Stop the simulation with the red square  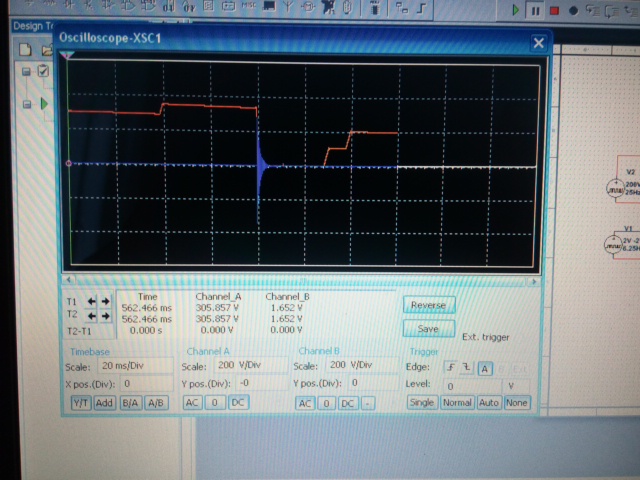553,10
